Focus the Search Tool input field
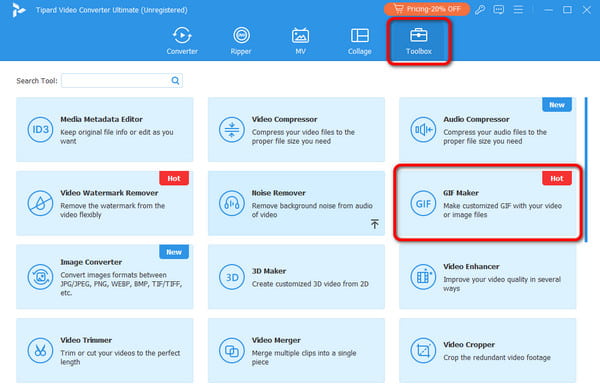This screenshot has width=600, height=387. (122, 80)
